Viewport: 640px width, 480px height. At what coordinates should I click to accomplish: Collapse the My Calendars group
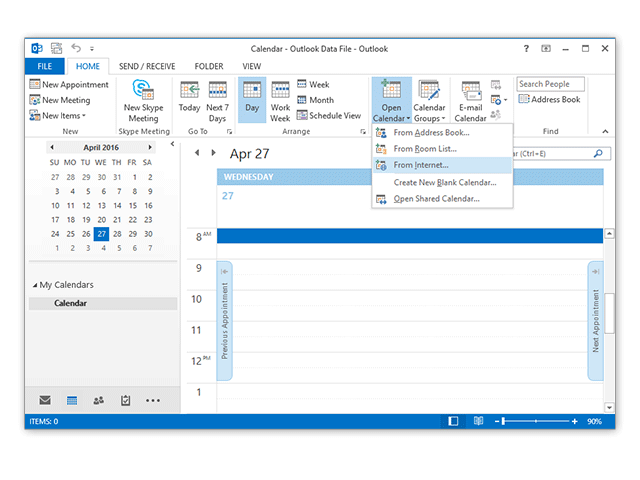pos(35,285)
